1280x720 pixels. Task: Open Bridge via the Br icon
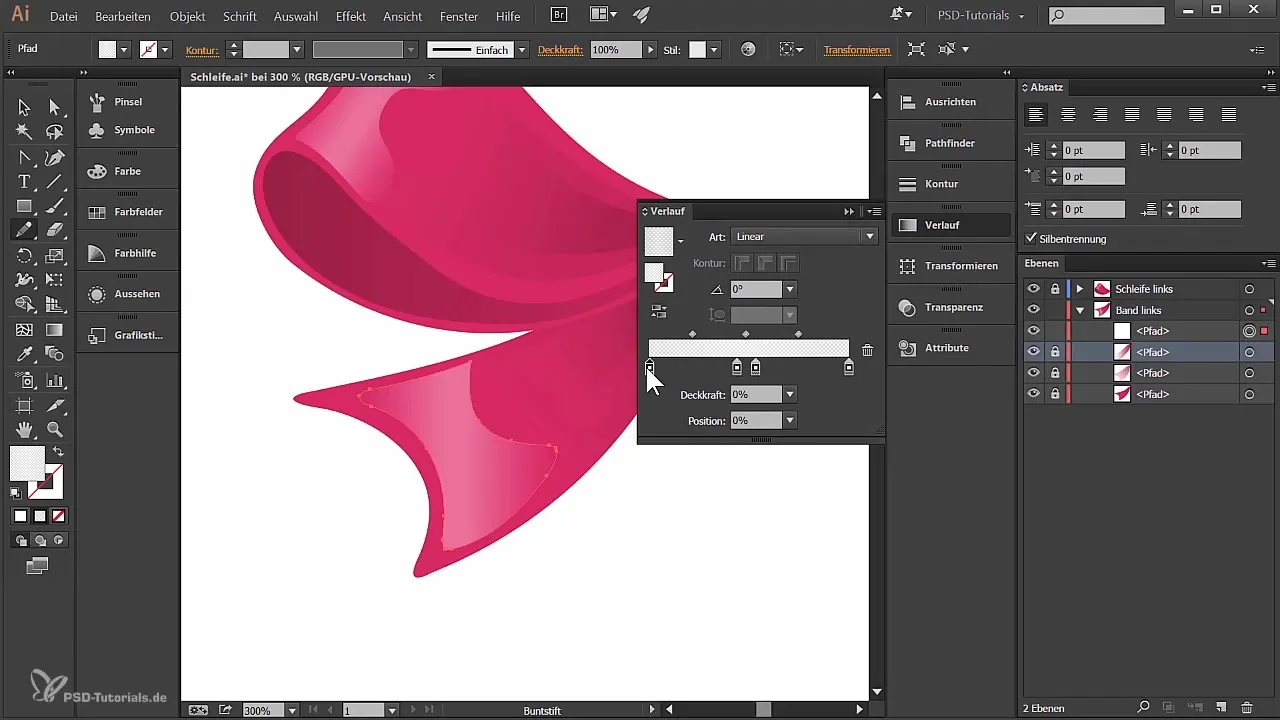(x=560, y=15)
